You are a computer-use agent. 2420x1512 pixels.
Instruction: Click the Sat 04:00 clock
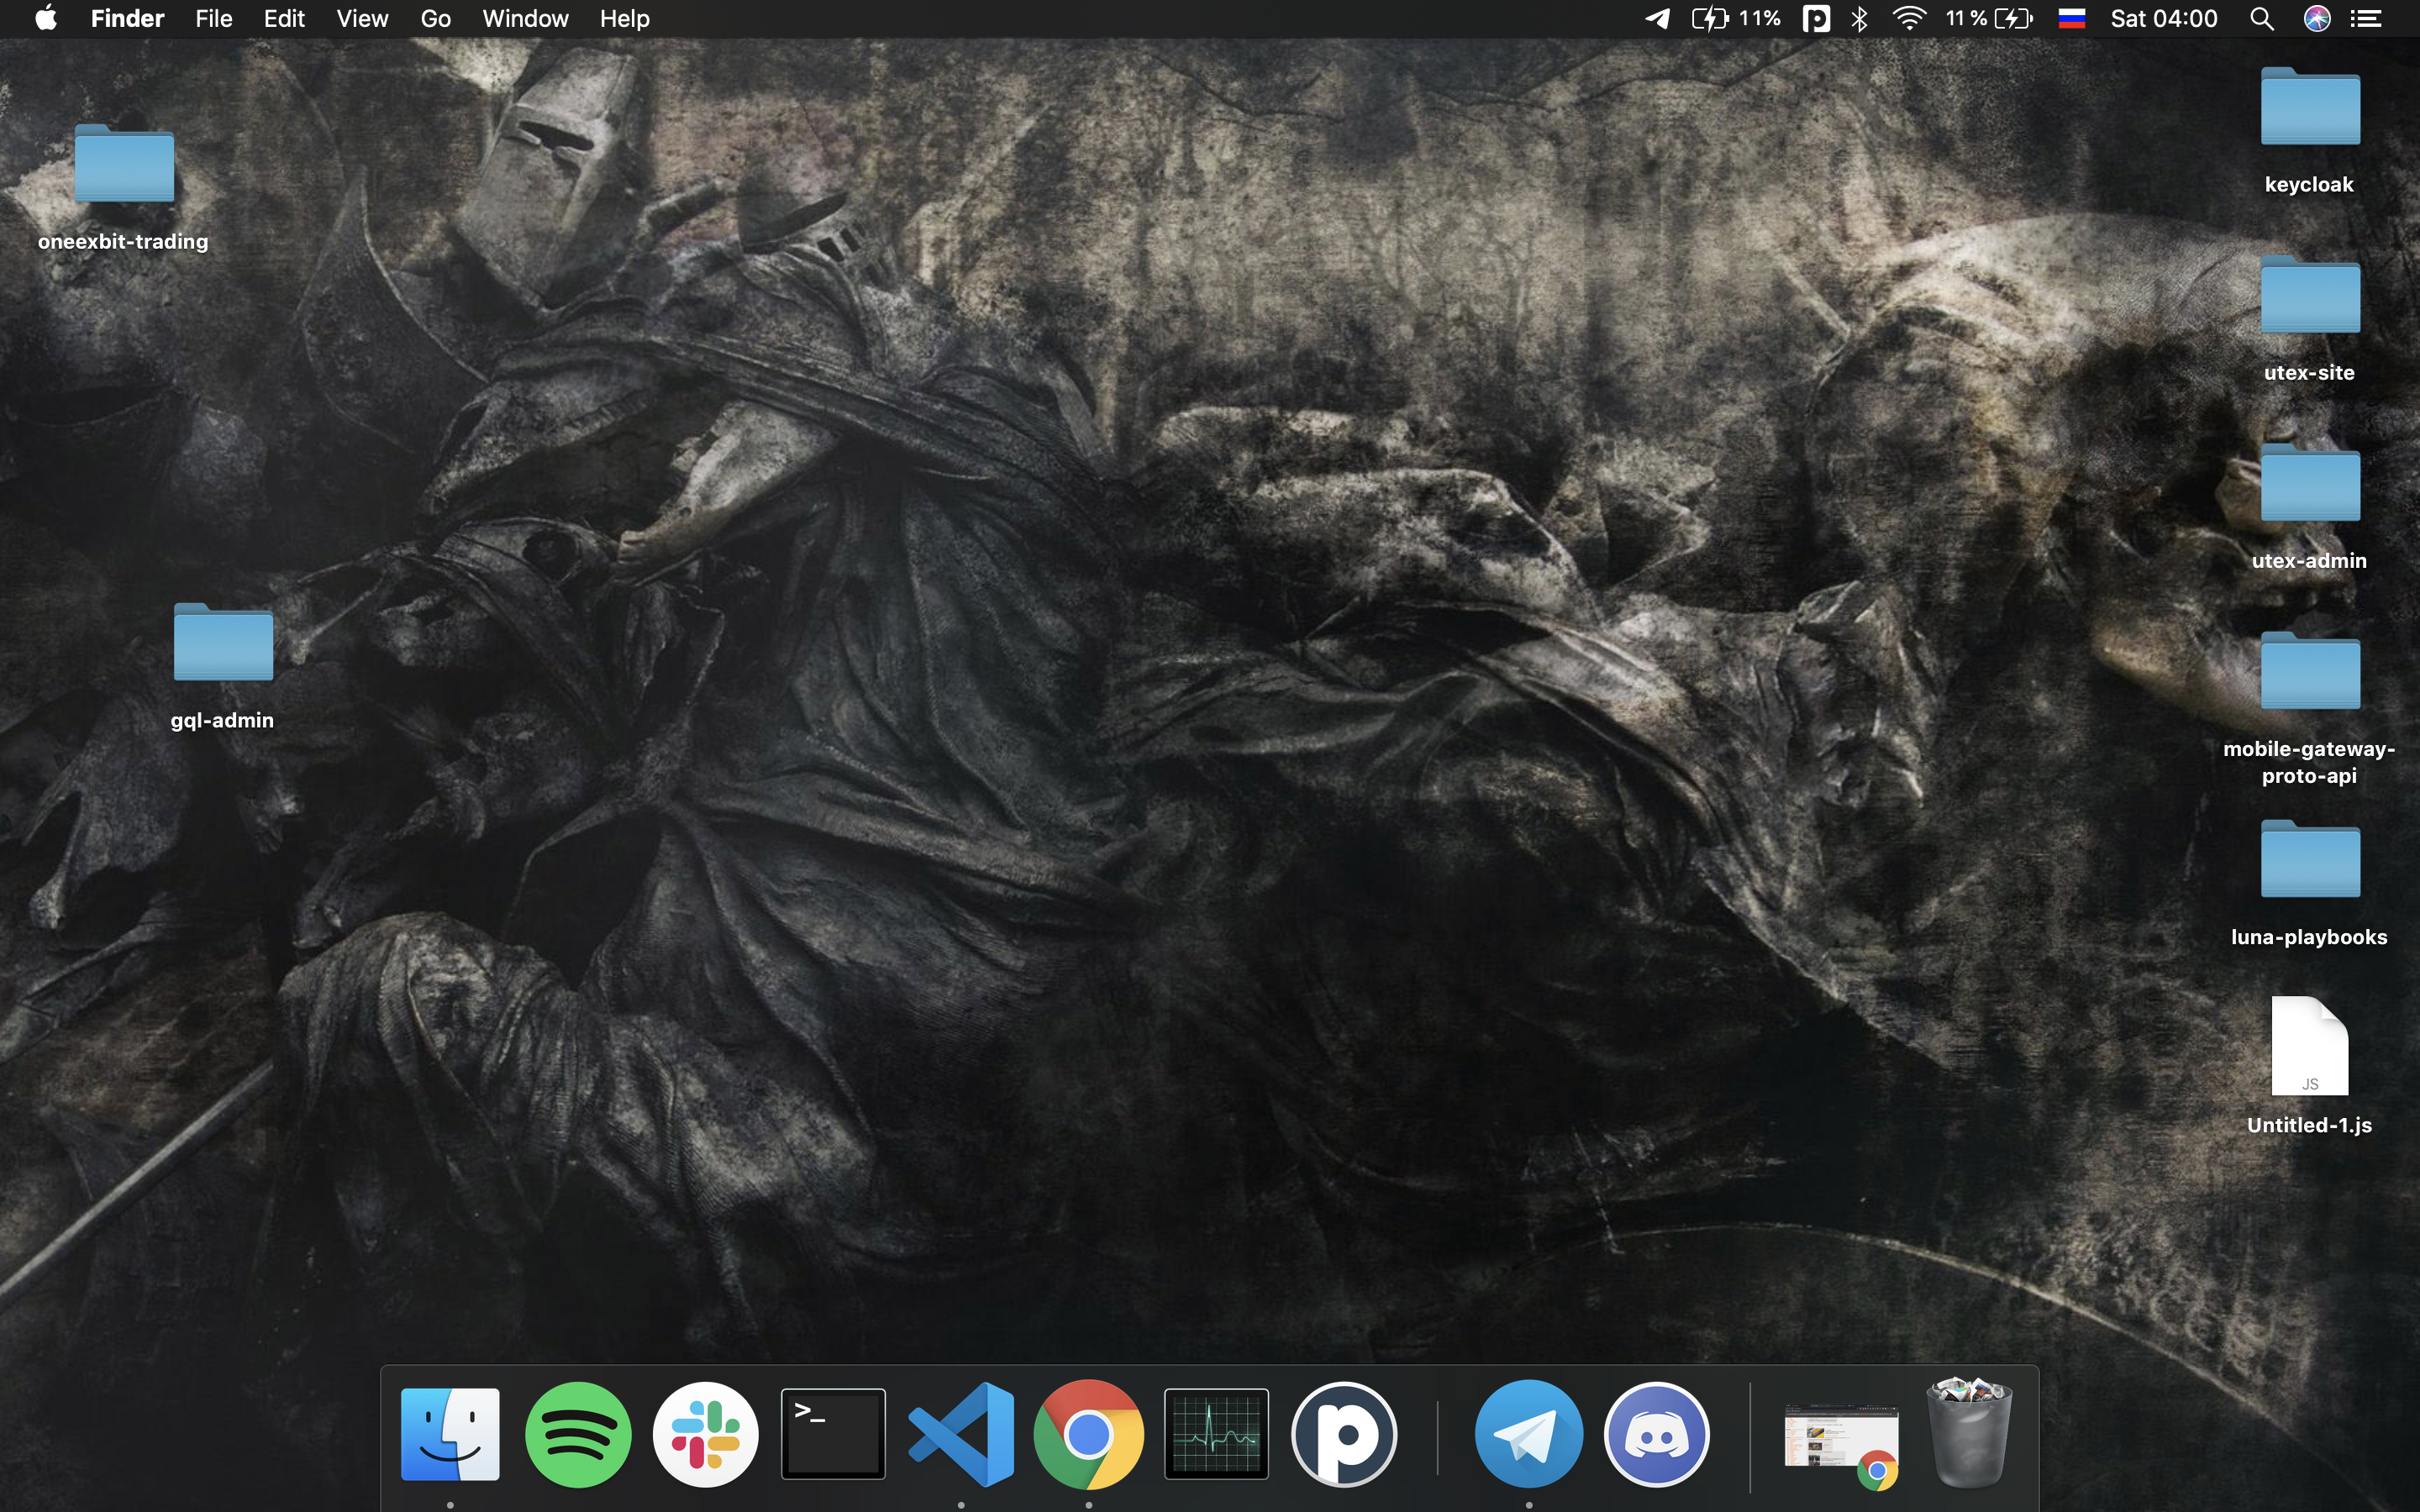point(2164,18)
